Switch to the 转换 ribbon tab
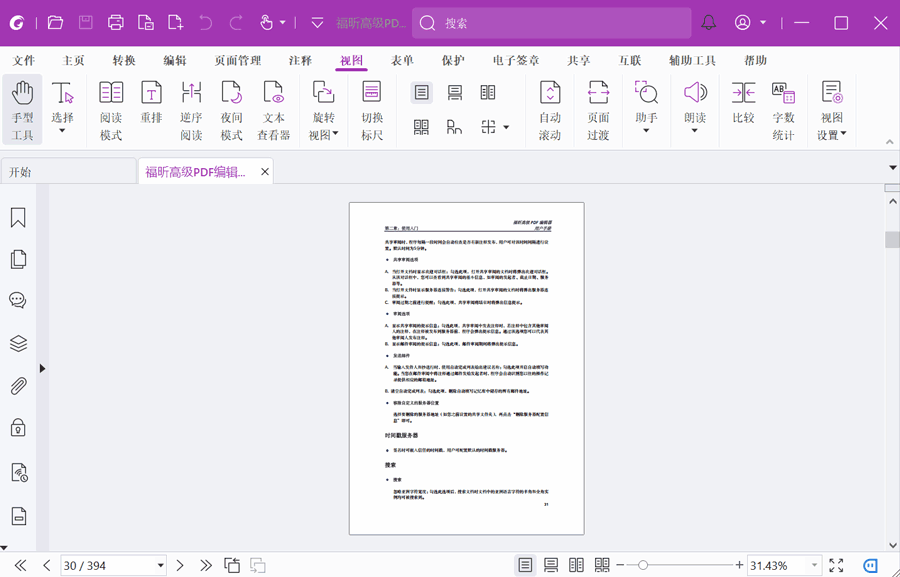900x577 pixels. (123, 60)
